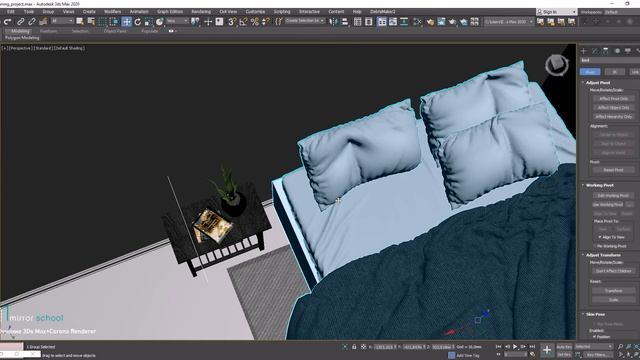Toggle Angle Snap

(x=244, y=22)
